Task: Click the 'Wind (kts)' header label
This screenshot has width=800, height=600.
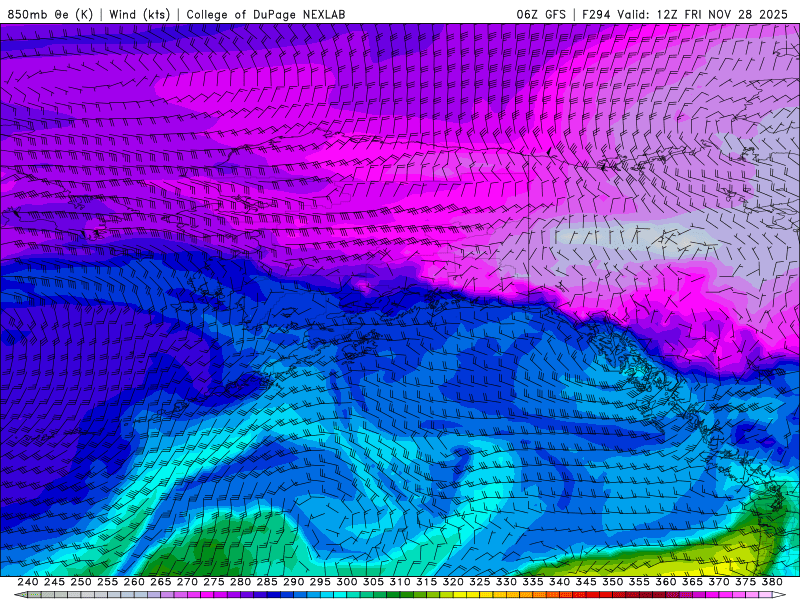Action: click(139, 14)
